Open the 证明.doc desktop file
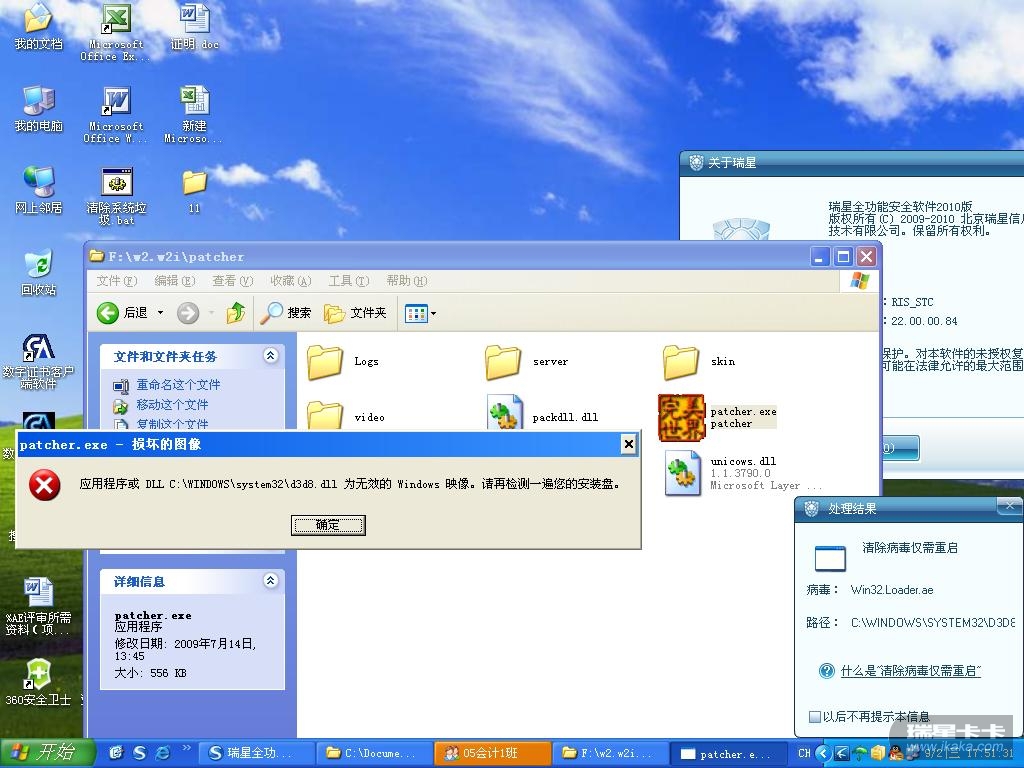The width and height of the screenshot is (1024, 768). (x=195, y=26)
